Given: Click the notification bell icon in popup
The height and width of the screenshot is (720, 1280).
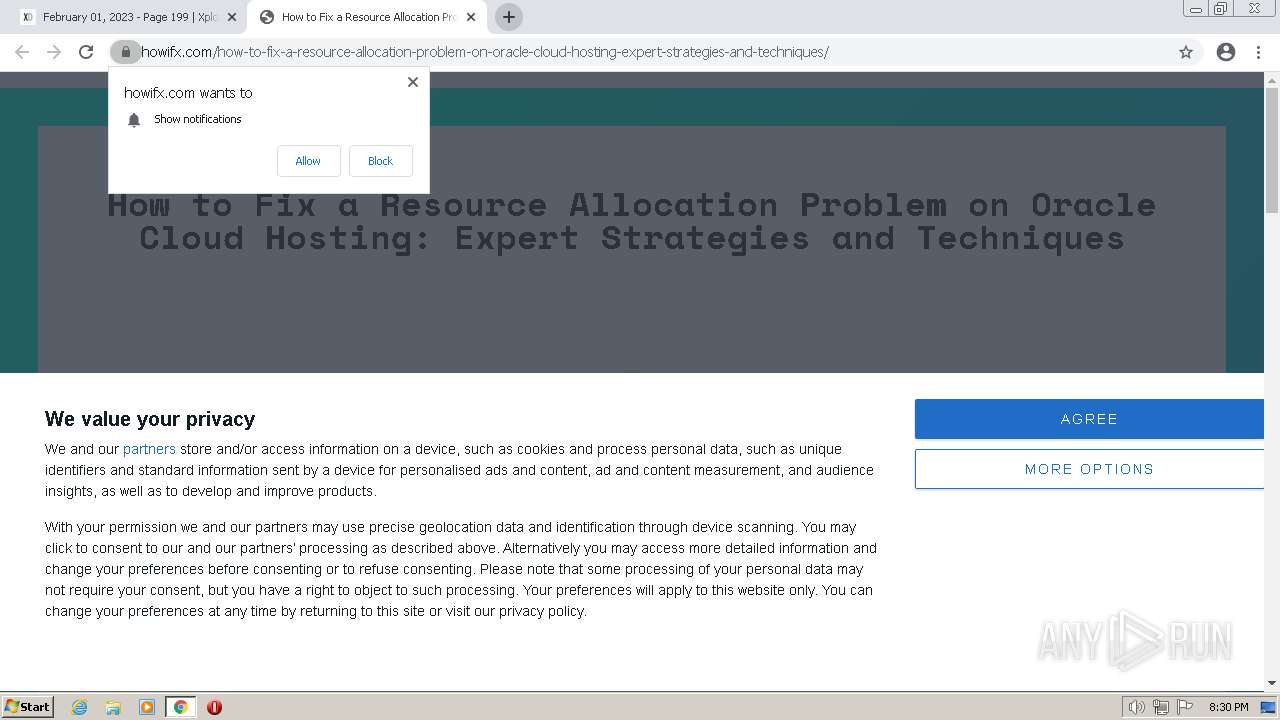Looking at the screenshot, I should [134, 120].
